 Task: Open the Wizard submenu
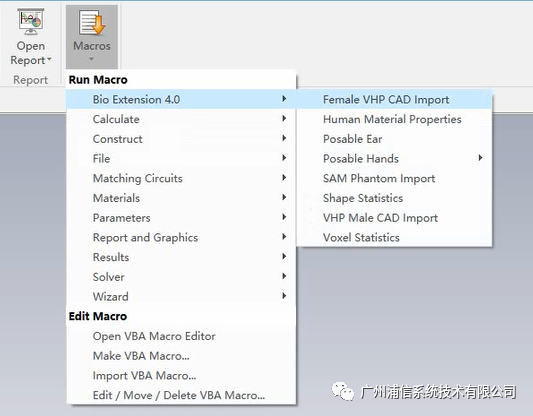tap(181, 296)
